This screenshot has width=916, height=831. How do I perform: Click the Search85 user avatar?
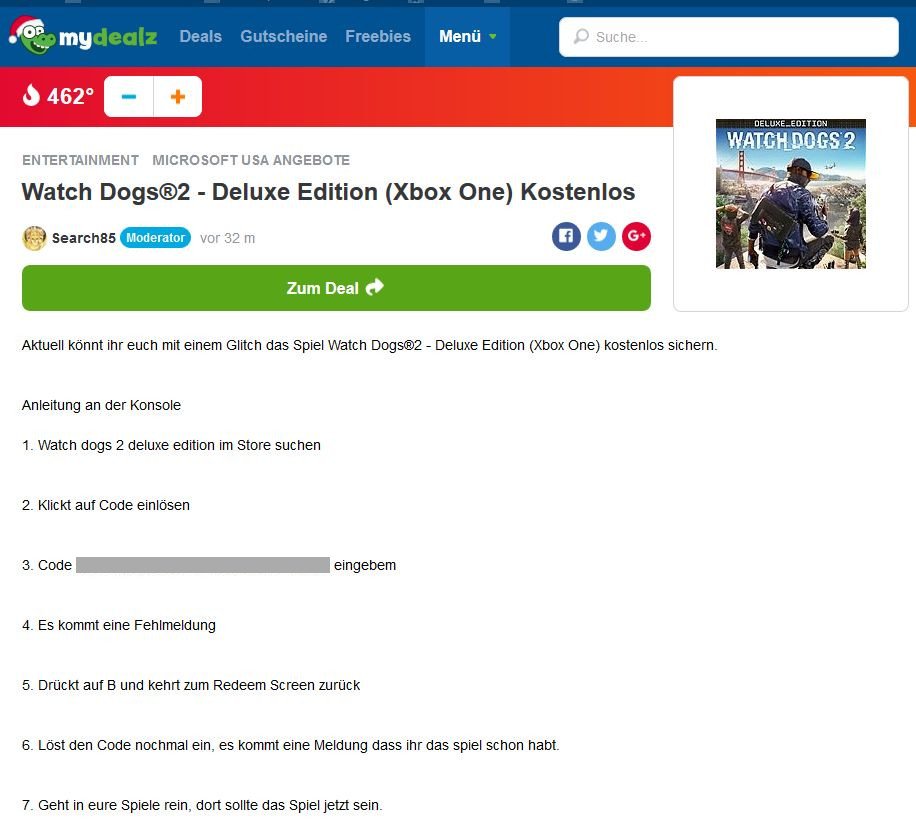click(34, 238)
